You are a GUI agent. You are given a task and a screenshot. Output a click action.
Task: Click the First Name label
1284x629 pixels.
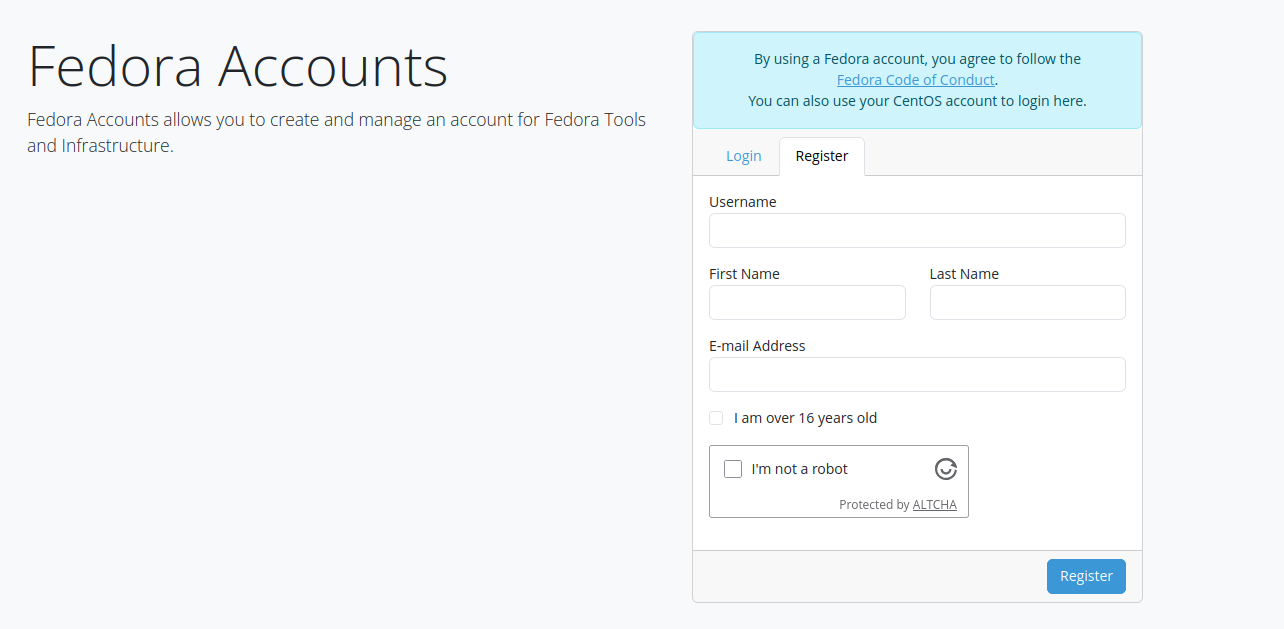click(x=744, y=274)
